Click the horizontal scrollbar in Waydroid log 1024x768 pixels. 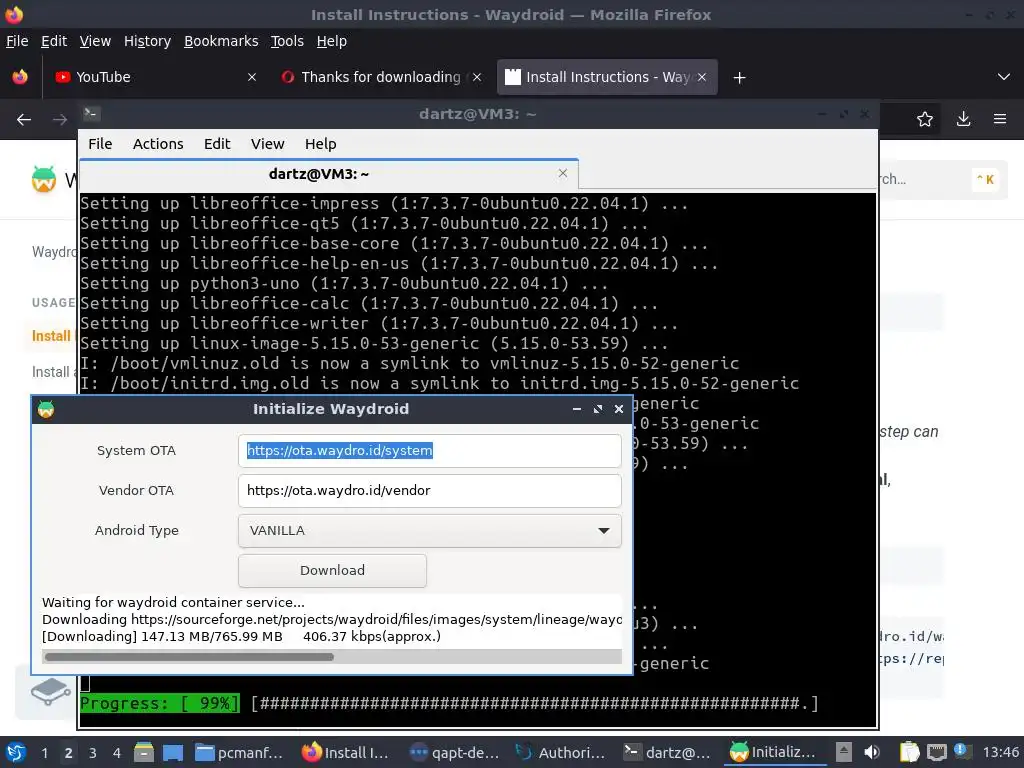click(189, 656)
